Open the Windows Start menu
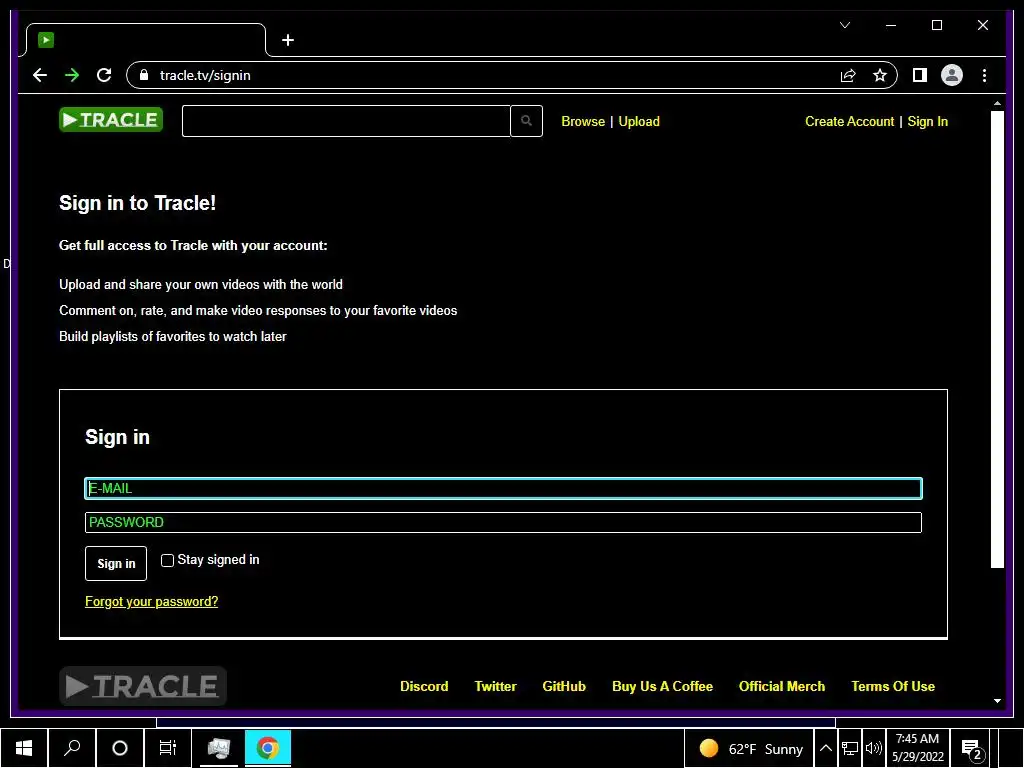Viewport: 1024px width, 768px height. [24, 748]
